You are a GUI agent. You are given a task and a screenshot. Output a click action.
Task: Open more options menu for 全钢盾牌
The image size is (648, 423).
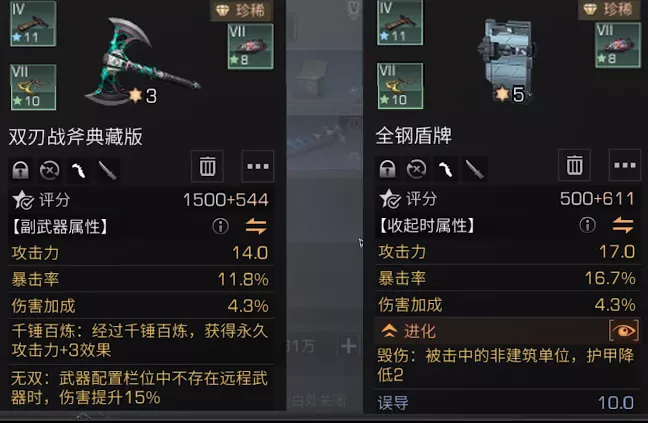coord(625,165)
